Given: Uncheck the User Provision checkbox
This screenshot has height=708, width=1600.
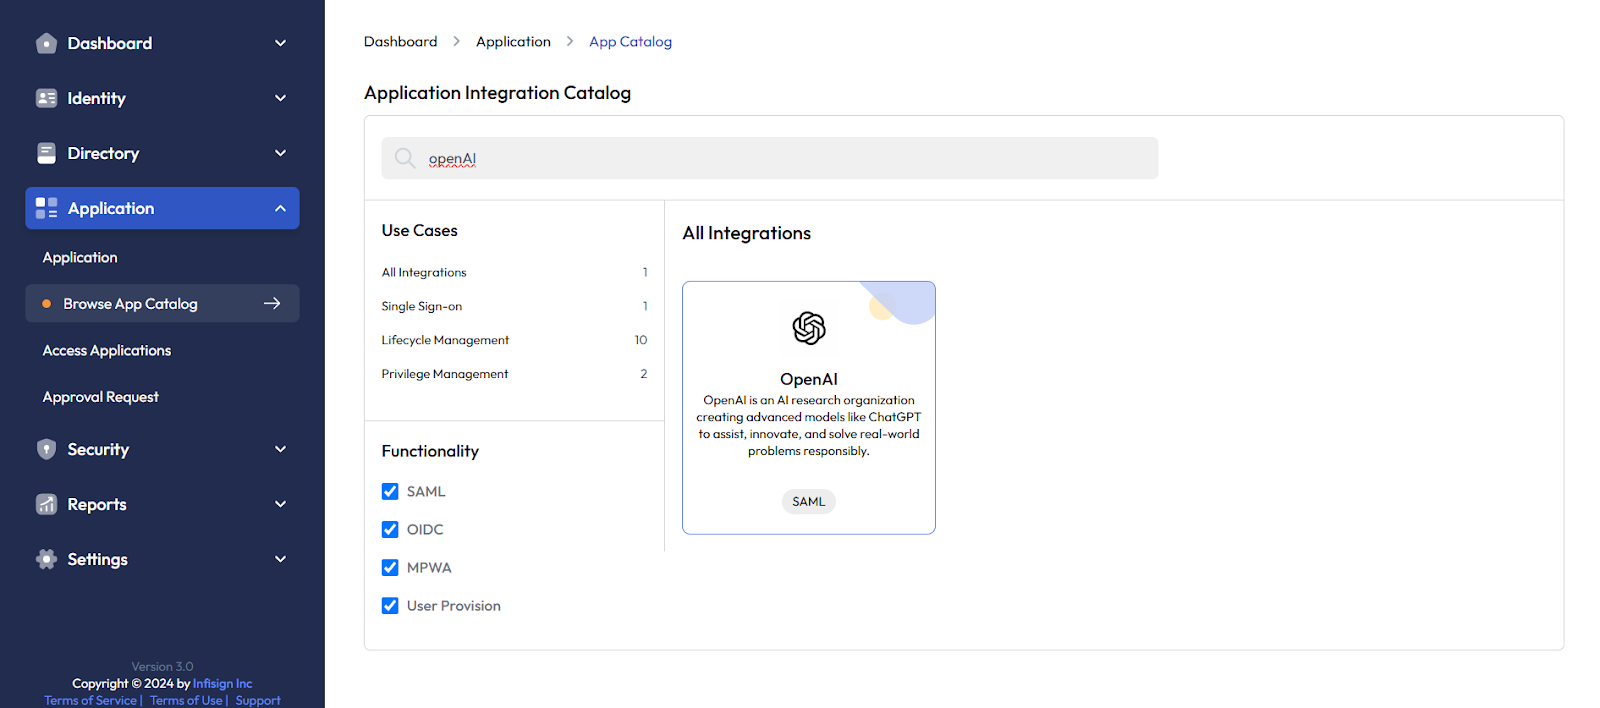Looking at the screenshot, I should (390, 605).
